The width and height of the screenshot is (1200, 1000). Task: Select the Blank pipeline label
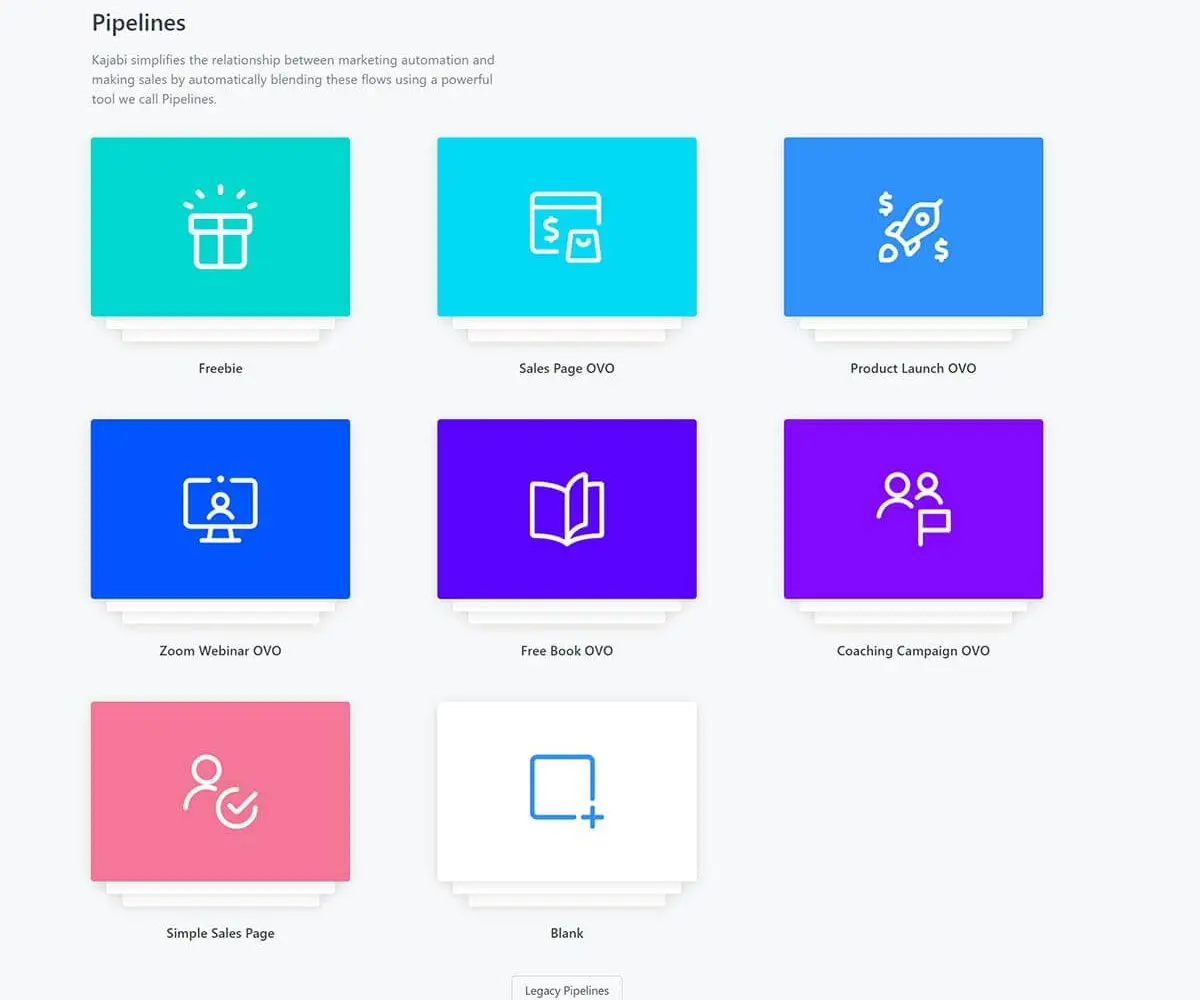click(x=567, y=933)
